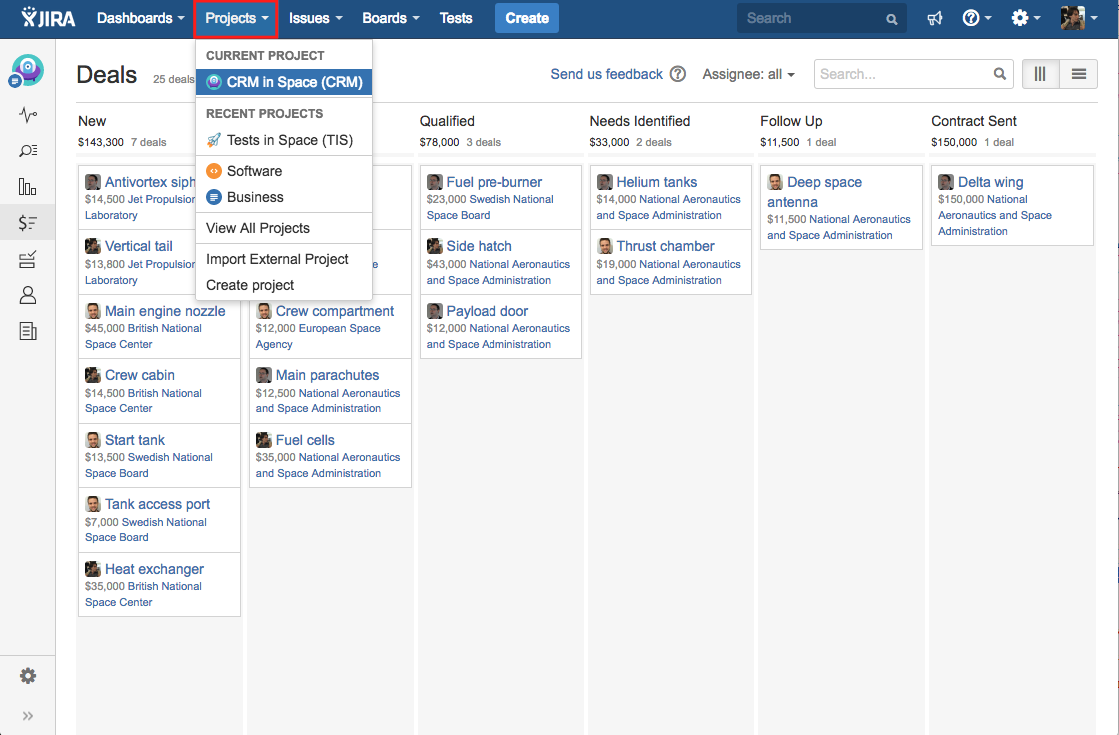This screenshot has width=1119, height=735.
Task: Collapse the Projects dropdown menu
Action: tap(236, 19)
